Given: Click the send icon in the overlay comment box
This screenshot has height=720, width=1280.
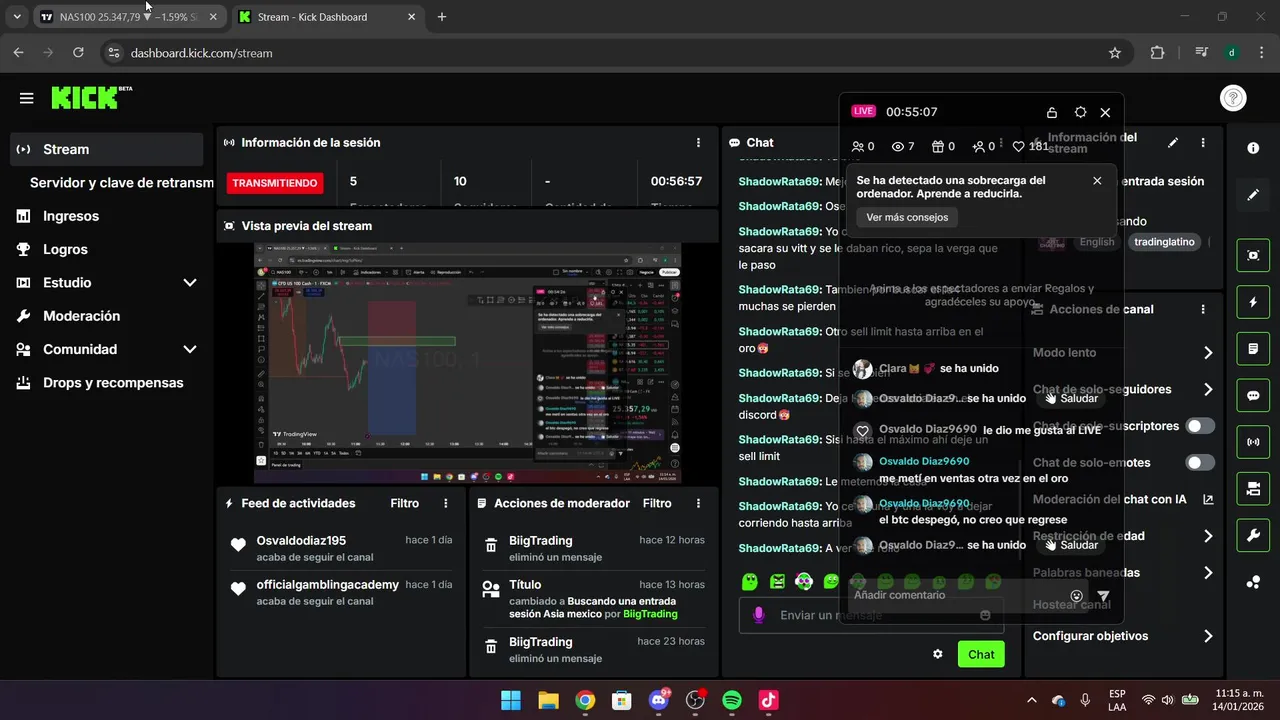Looking at the screenshot, I should [x=1103, y=596].
